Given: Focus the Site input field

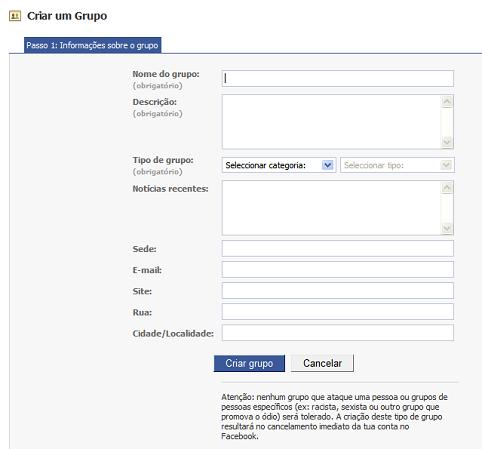Looking at the screenshot, I should click(338, 291).
